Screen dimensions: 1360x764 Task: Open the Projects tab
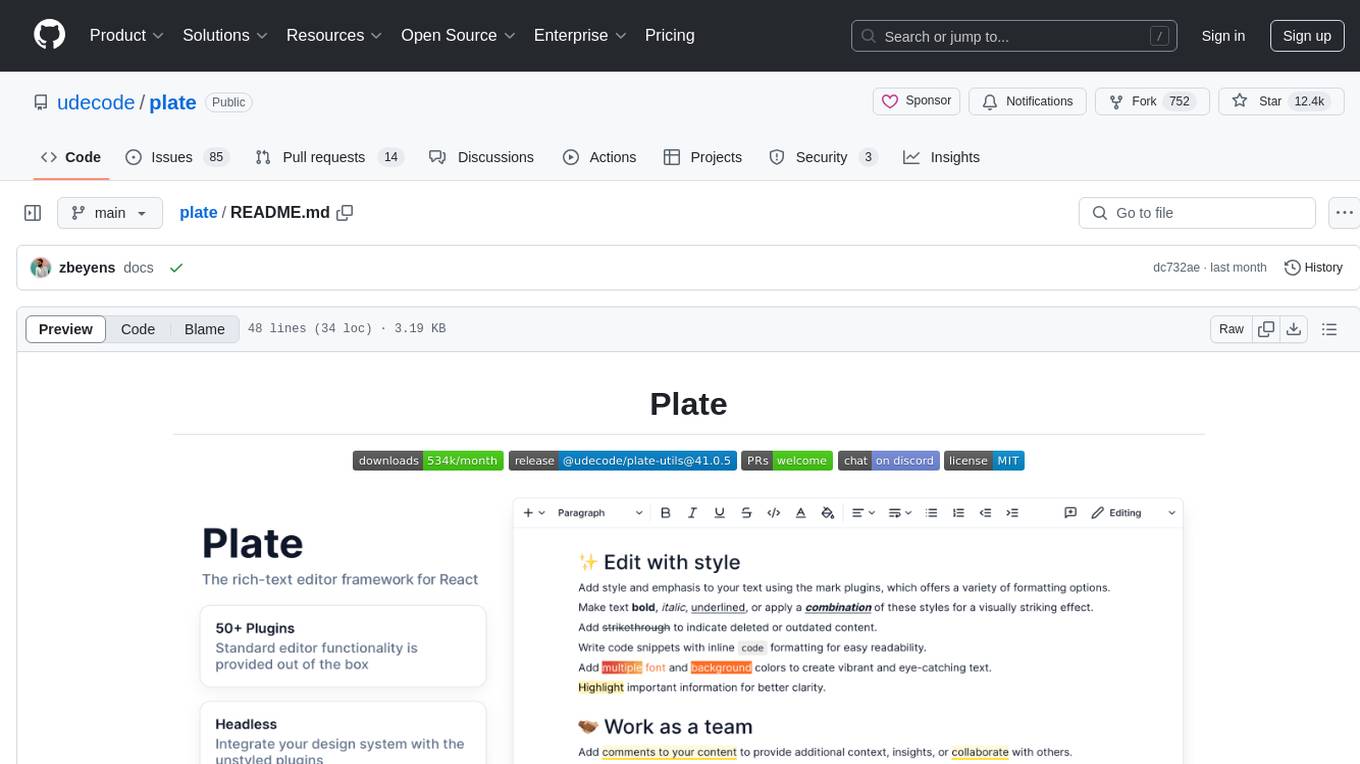703,157
